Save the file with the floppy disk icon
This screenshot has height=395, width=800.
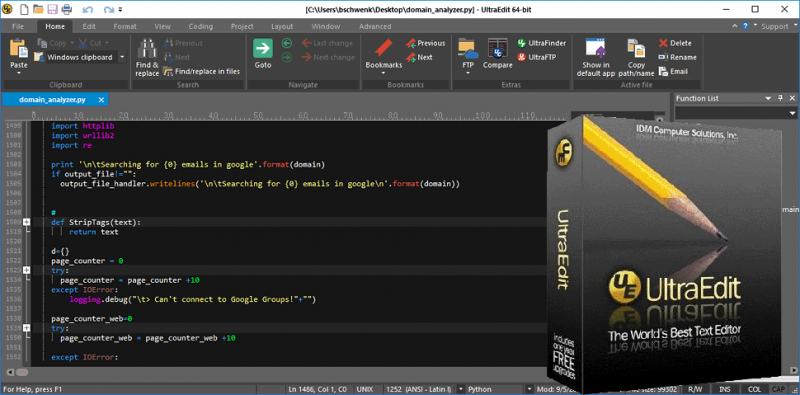52,9
